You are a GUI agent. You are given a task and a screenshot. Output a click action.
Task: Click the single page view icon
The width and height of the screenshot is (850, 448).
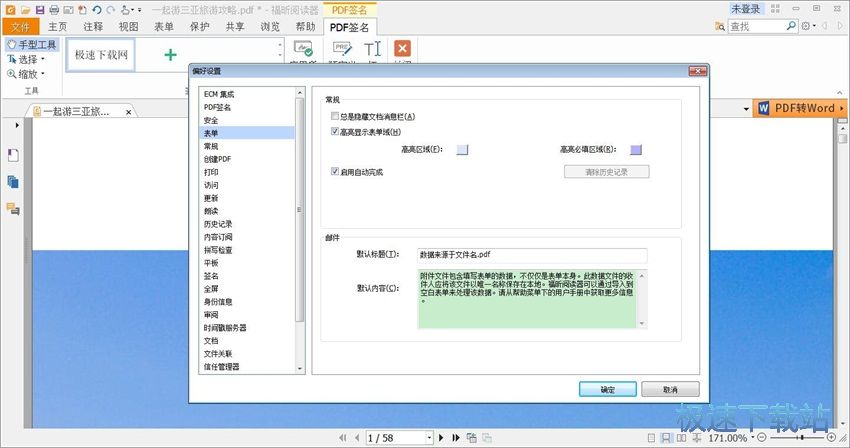click(652, 438)
